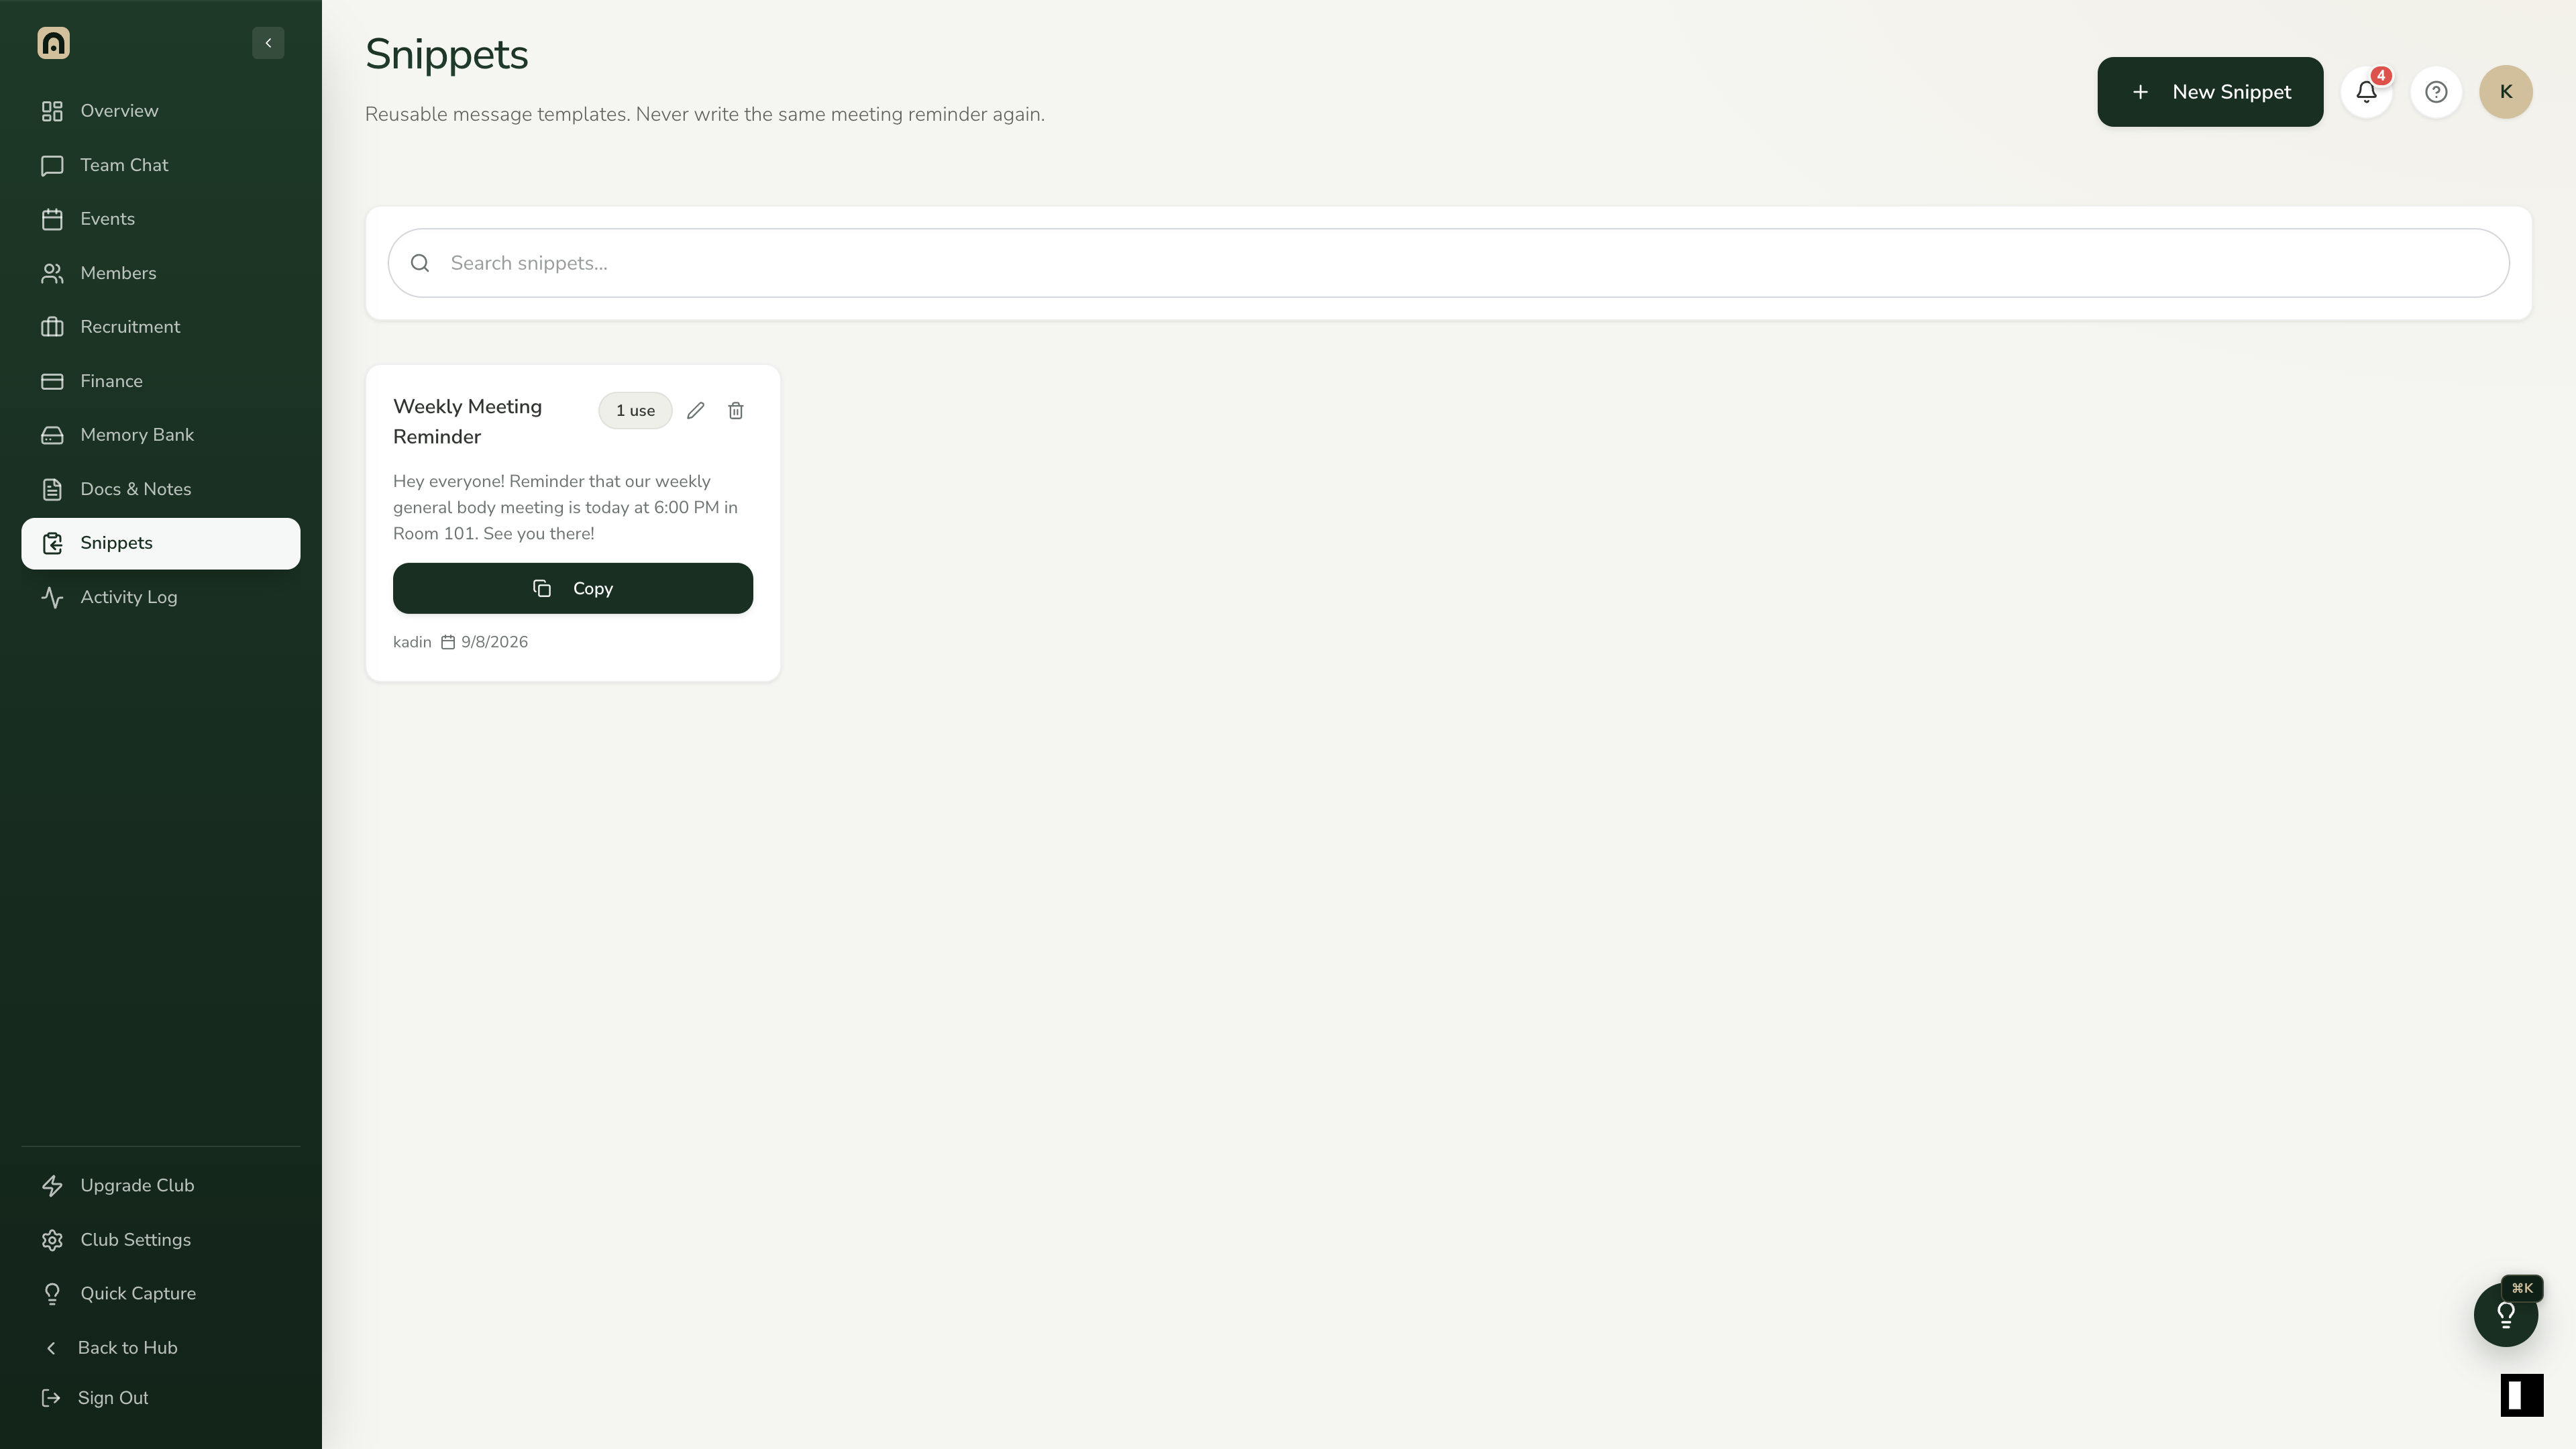
Task: Edit the Weekly Meeting Reminder snippet
Action: [696, 411]
